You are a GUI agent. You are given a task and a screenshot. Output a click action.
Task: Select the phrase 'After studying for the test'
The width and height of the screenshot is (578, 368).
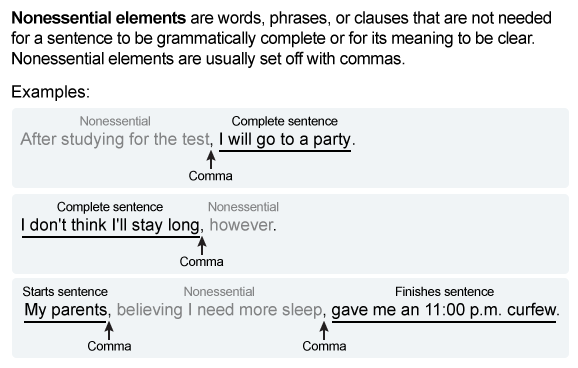coord(115,139)
